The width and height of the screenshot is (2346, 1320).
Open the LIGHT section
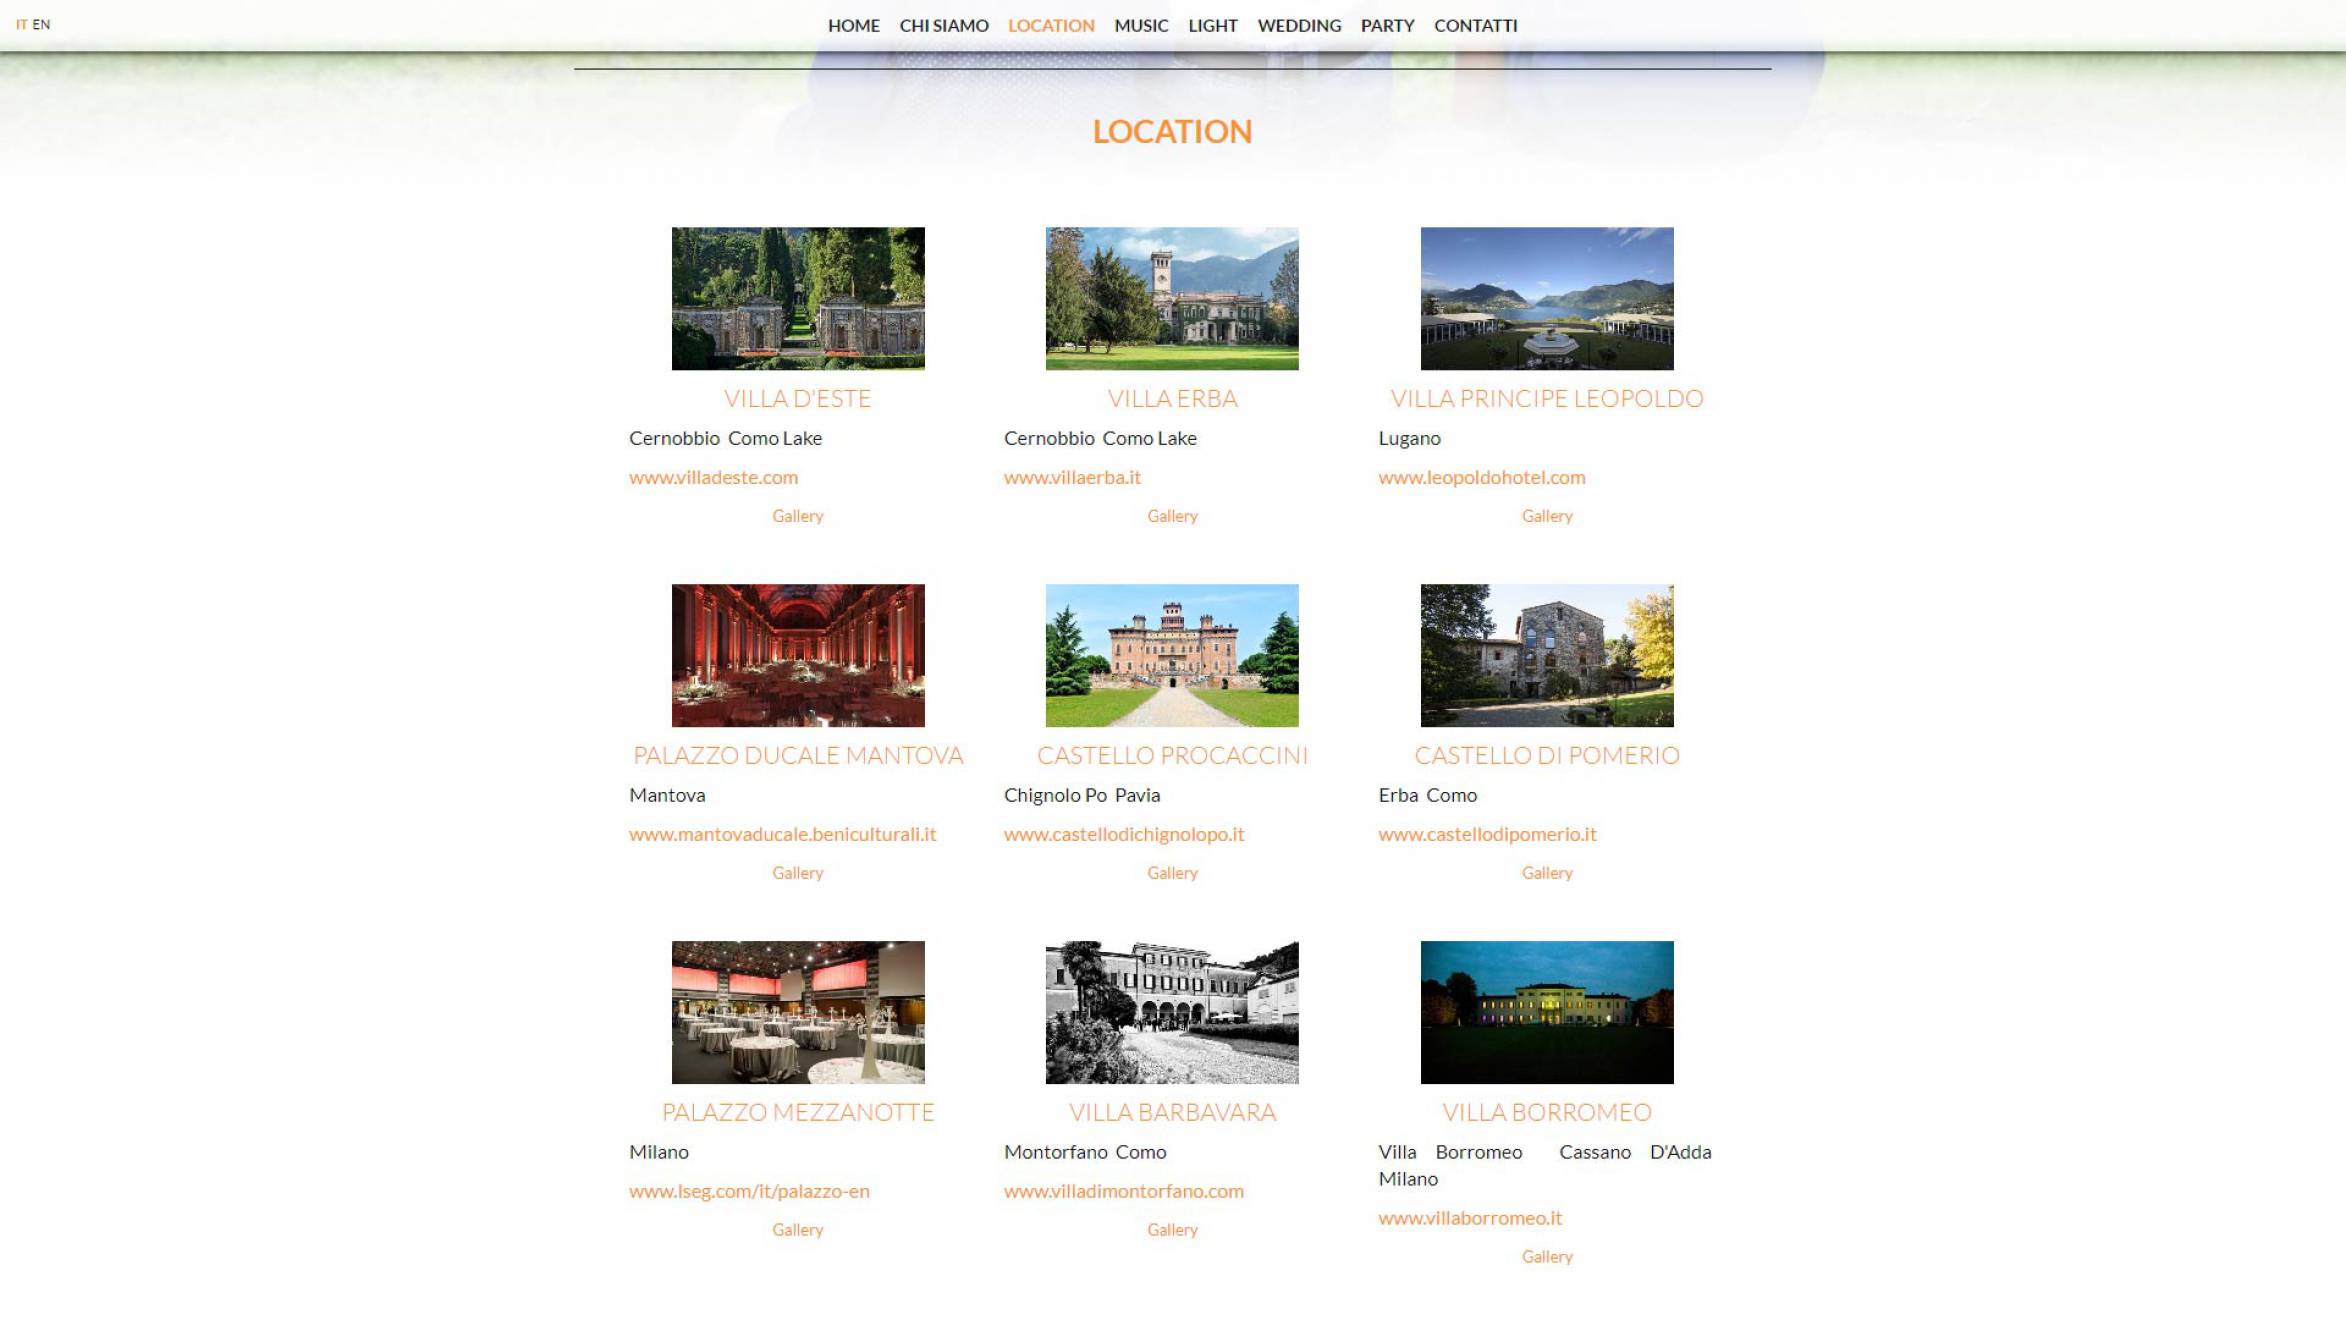click(x=1212, y=26)
